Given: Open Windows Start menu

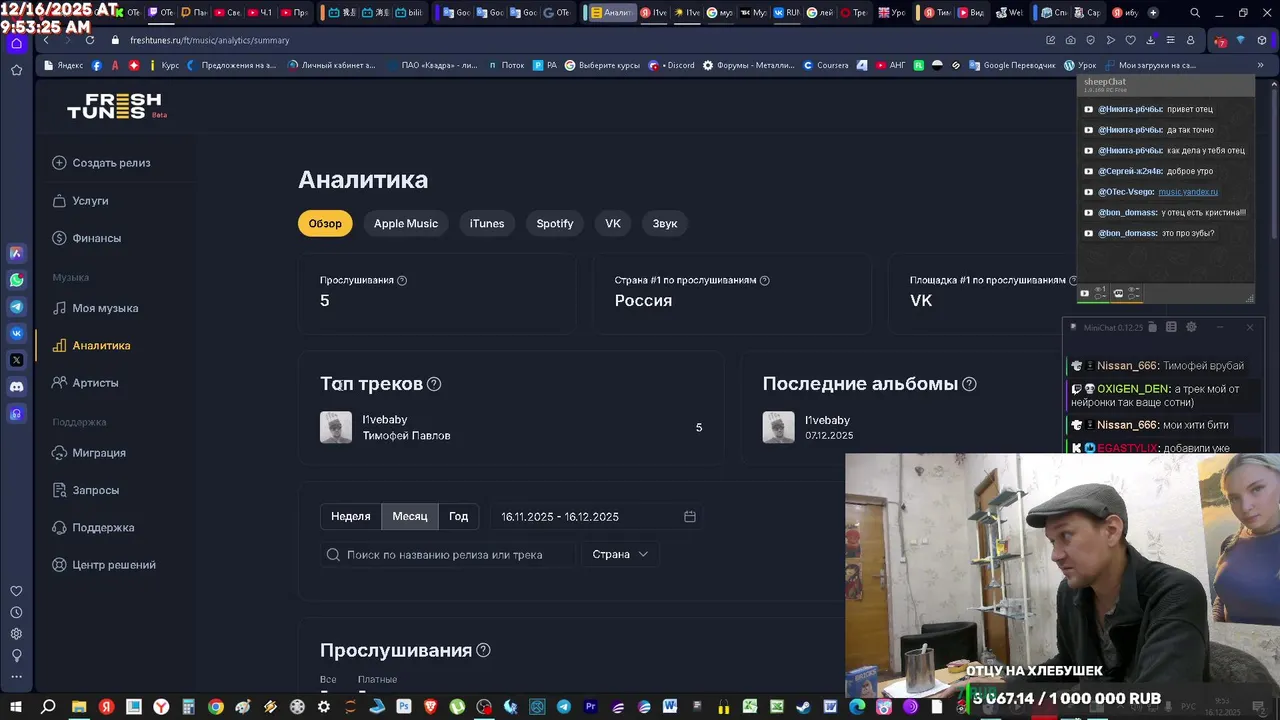Looking at the screenshot, I should pyautogui.click(x=16, y=707).
